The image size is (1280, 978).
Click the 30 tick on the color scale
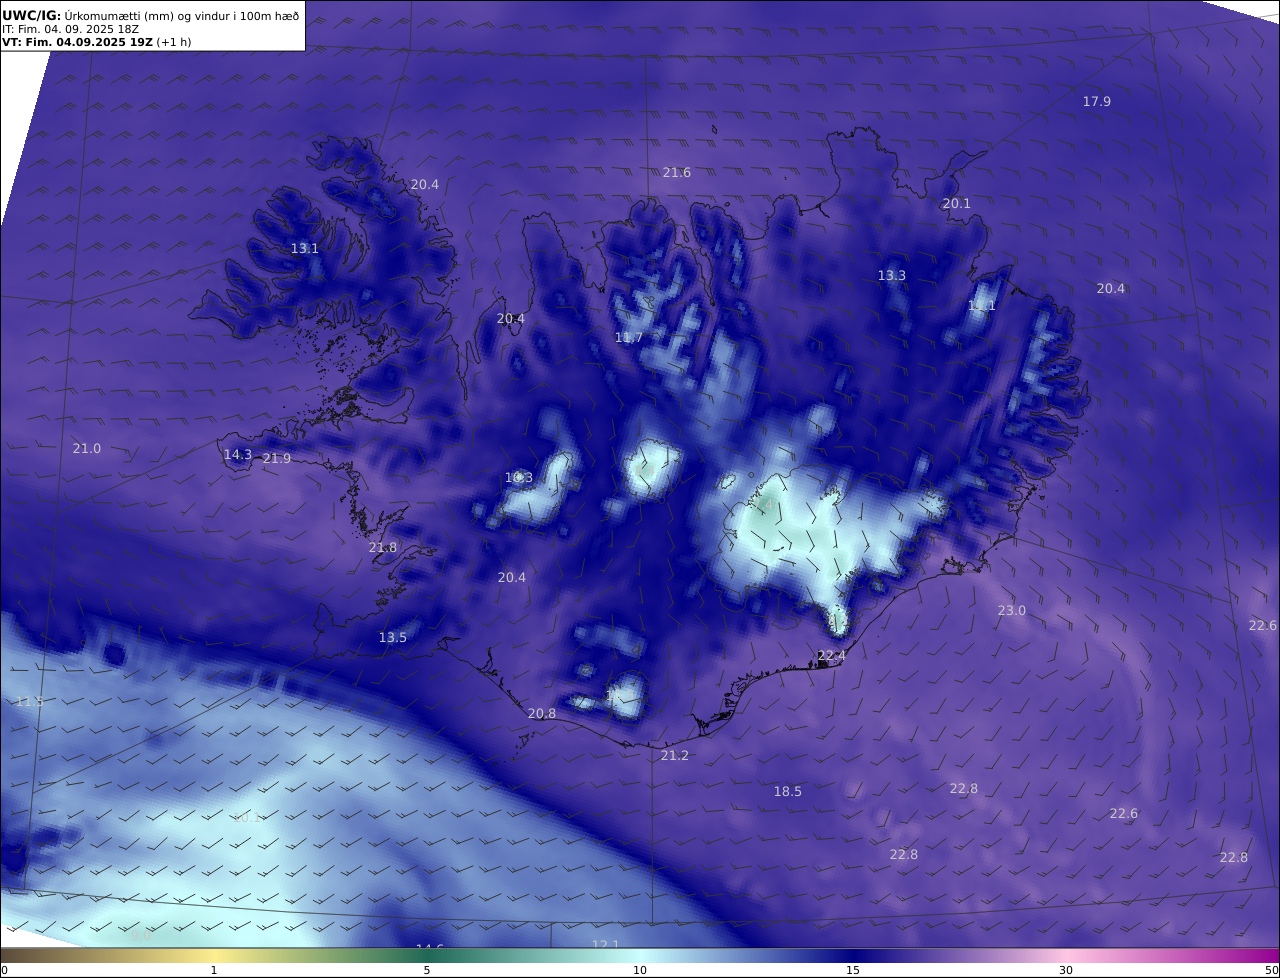(1066, 970)
